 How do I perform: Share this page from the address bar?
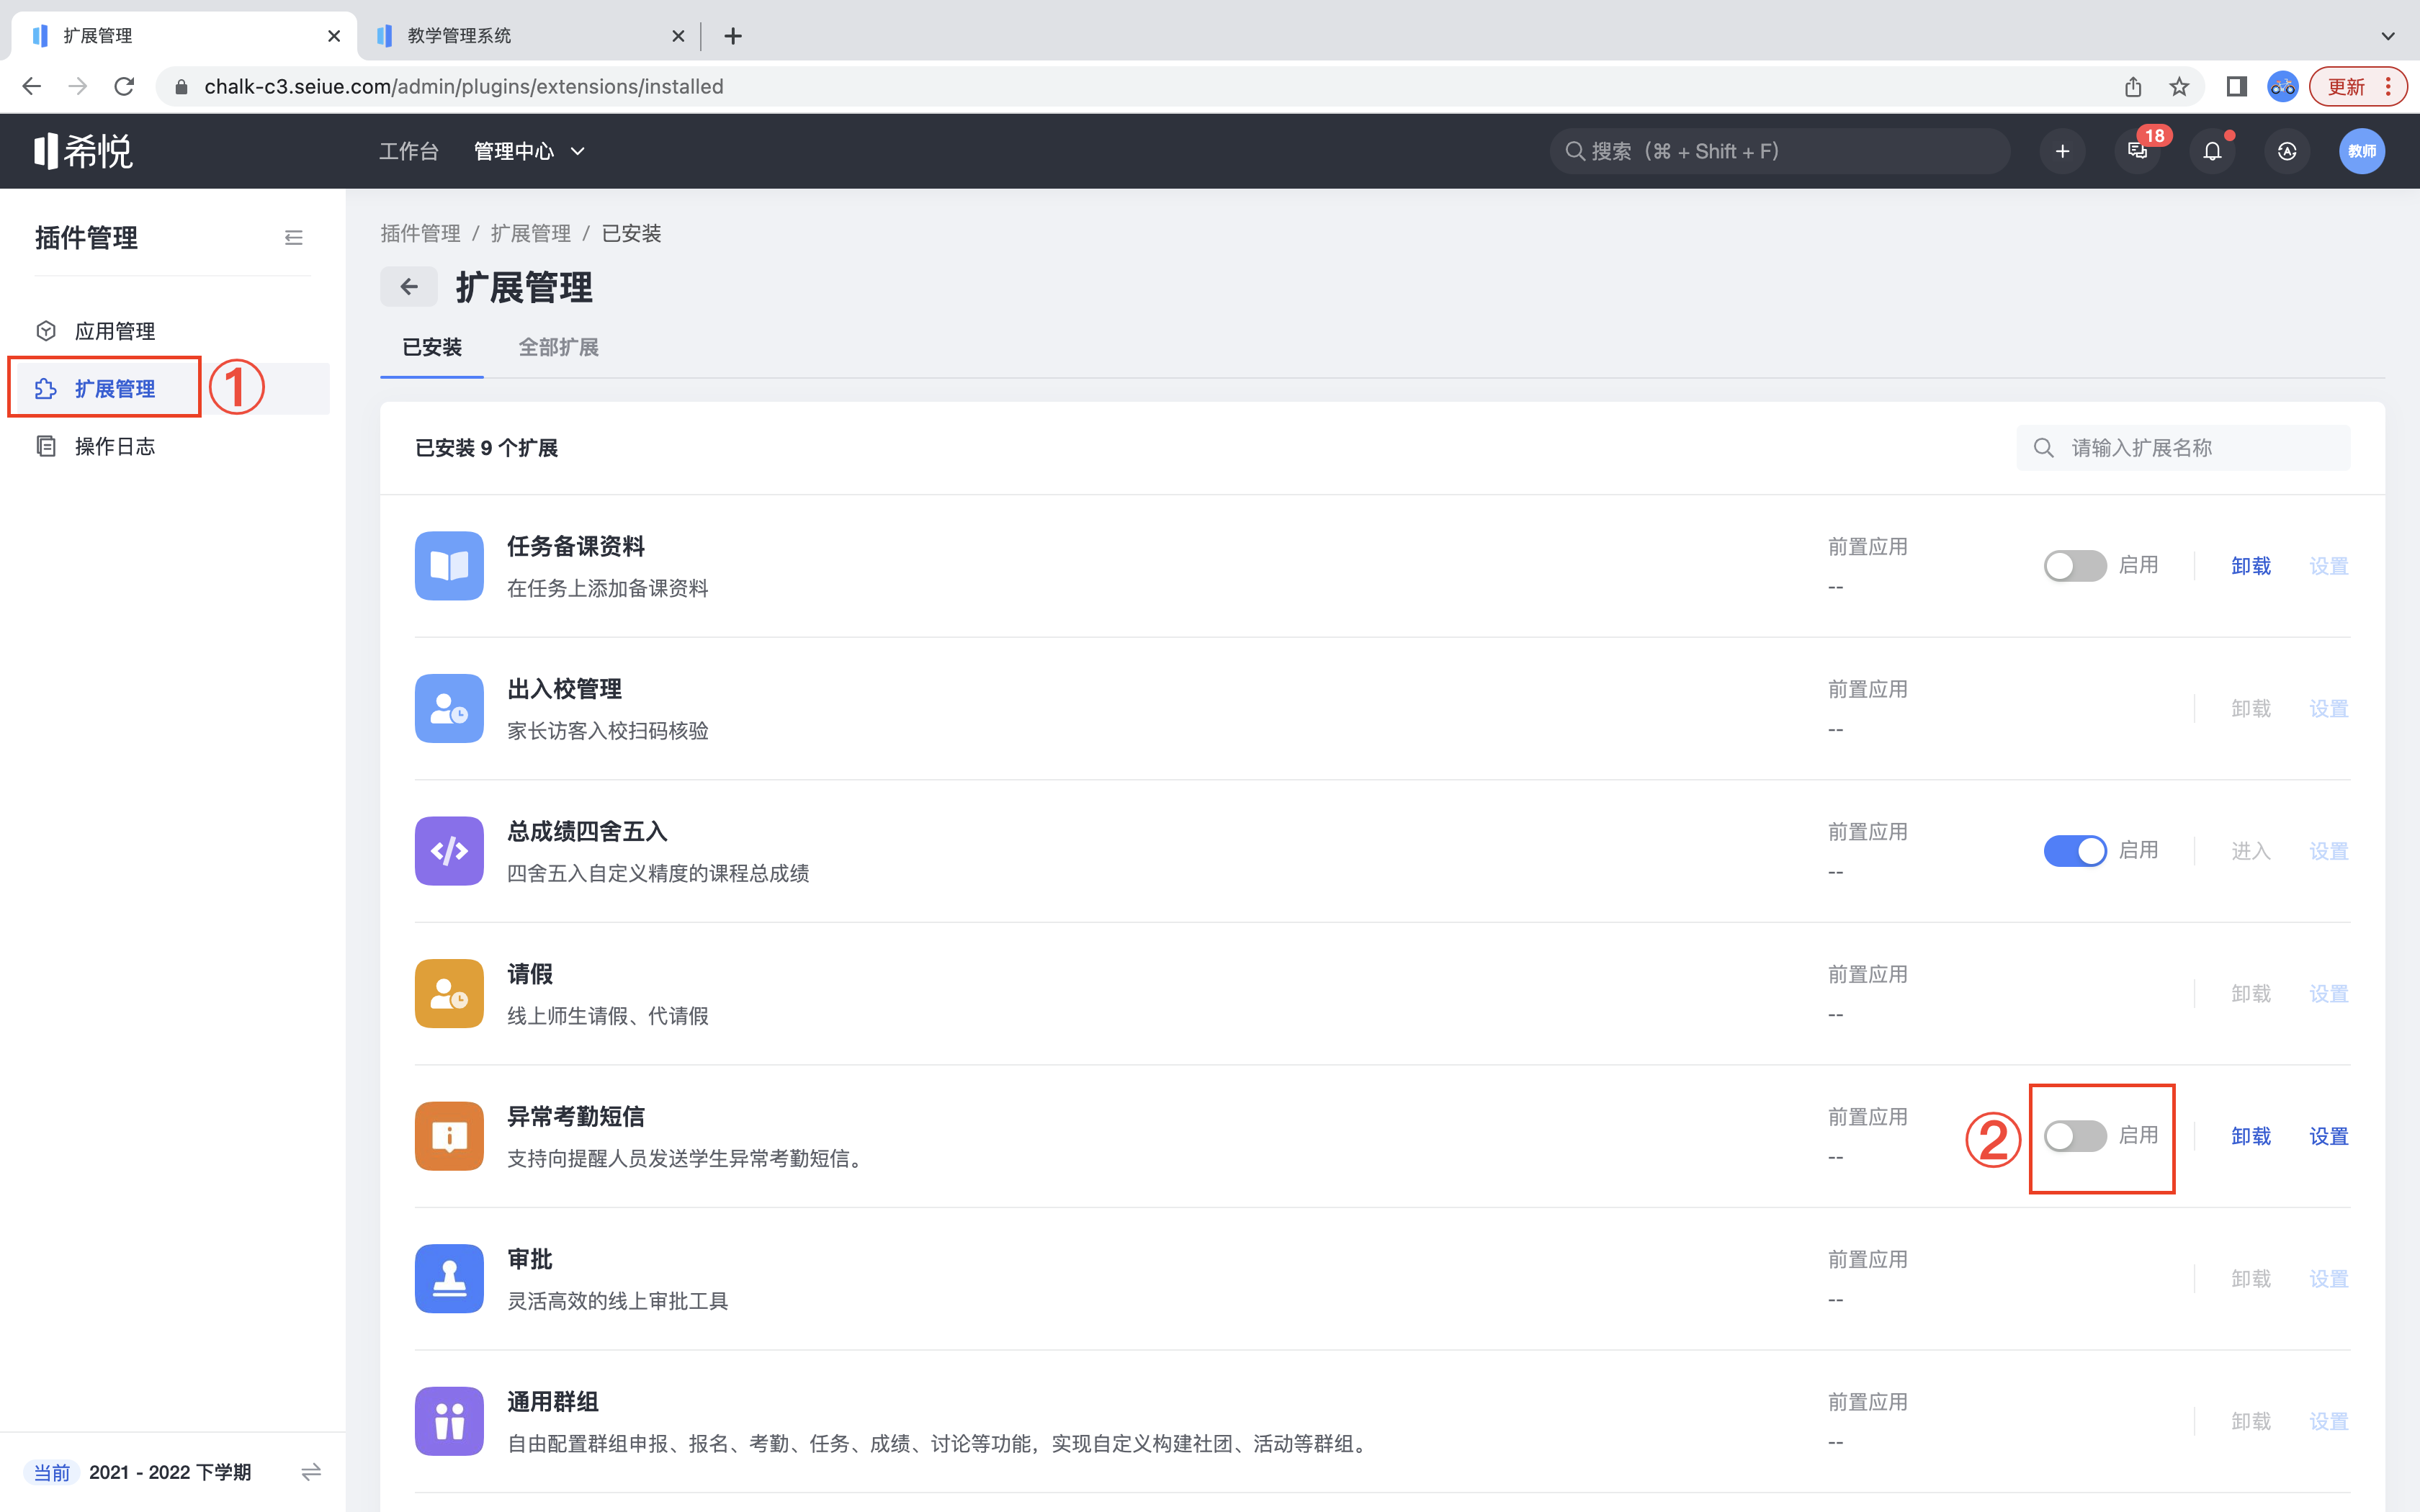pos(2133,87)
